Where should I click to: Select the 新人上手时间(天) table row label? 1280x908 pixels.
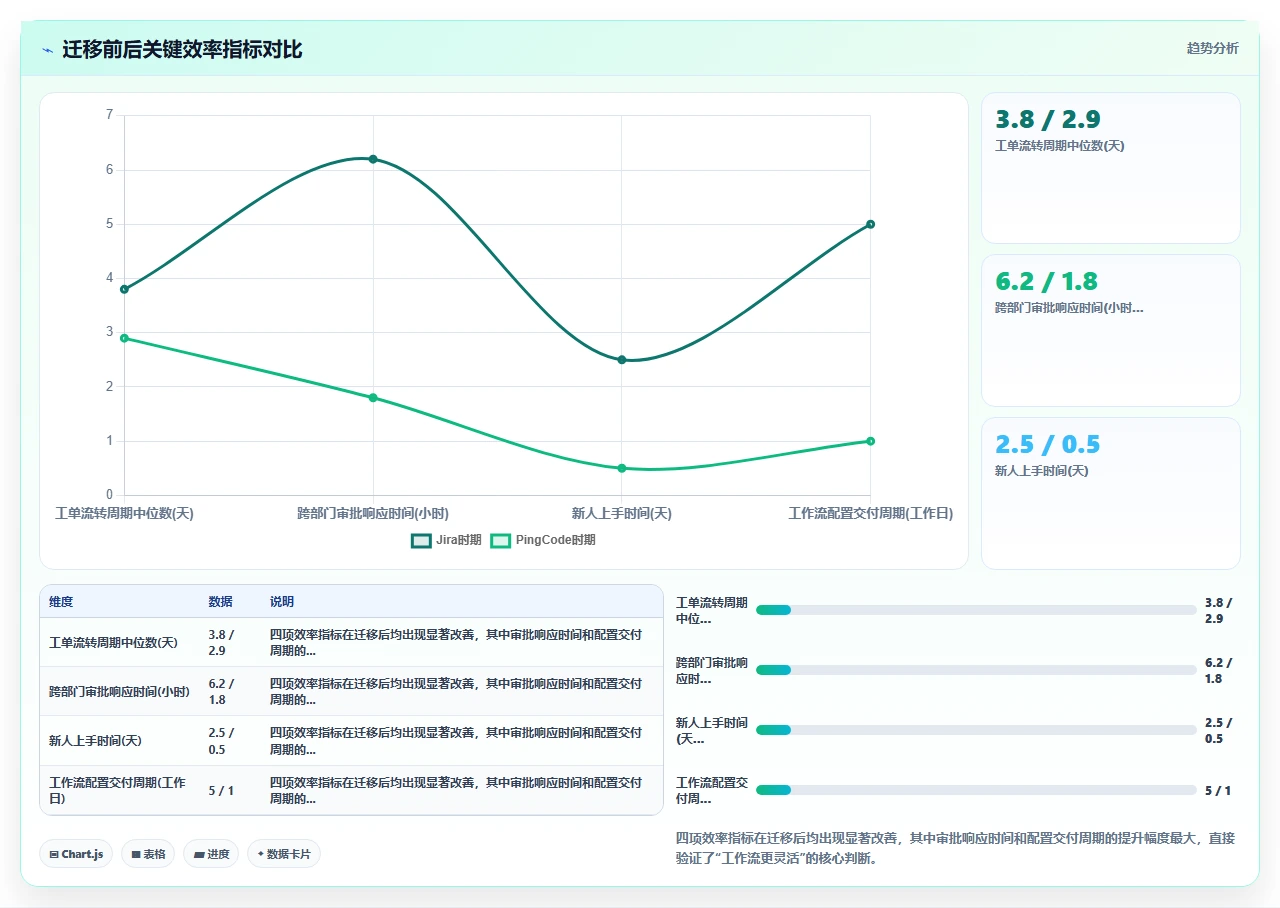coord(95,741)
